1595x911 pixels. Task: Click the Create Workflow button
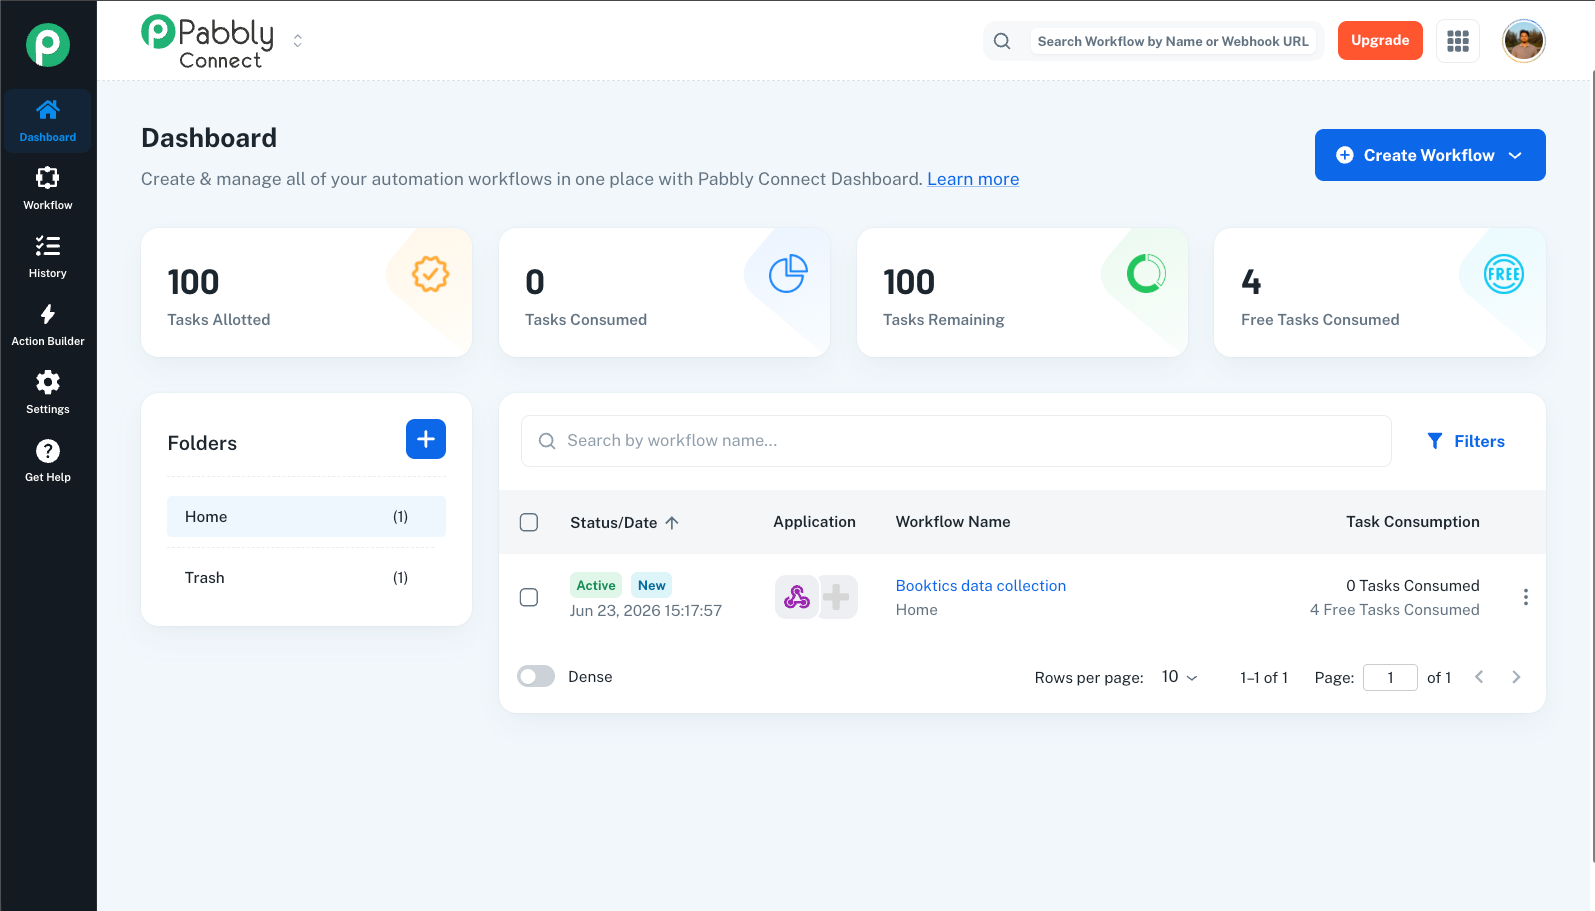1430,155
